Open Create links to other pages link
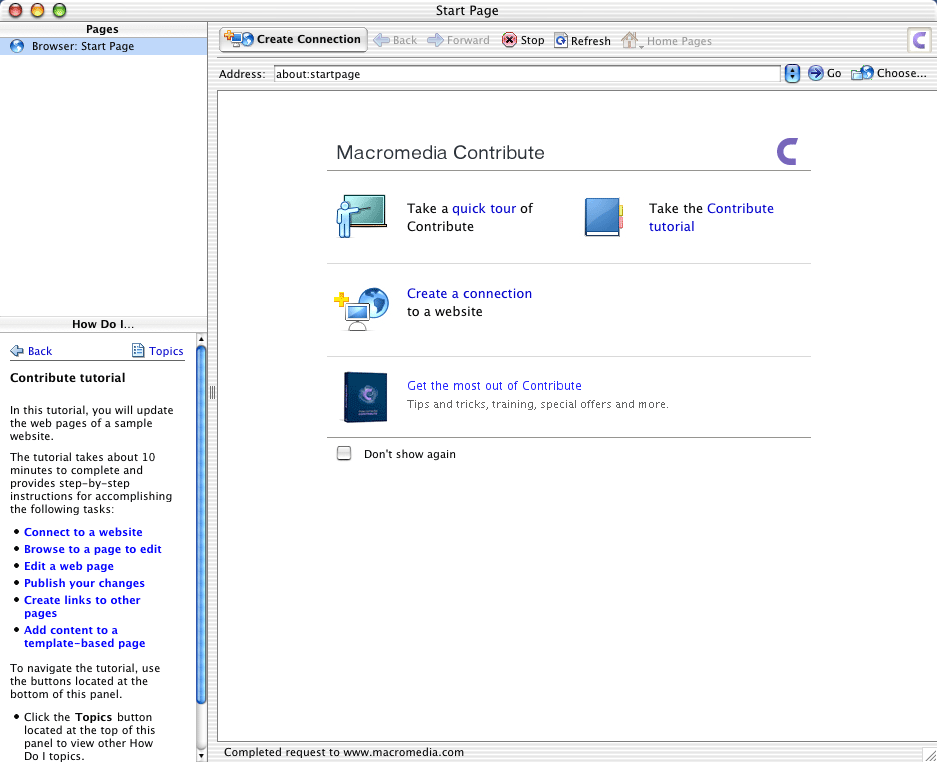This screenshot has height=762, width=937. pos(82,607)
